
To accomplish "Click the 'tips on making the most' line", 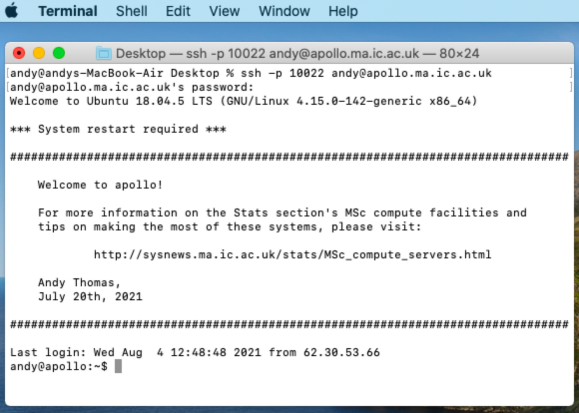I will click(229, 226).
